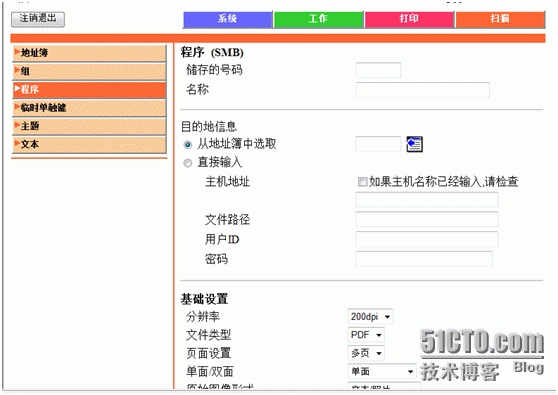The height and width of the screenshot is (395, 558).
Task: Open the 页面设置 多页 dropdown
Action: [366, 353]
